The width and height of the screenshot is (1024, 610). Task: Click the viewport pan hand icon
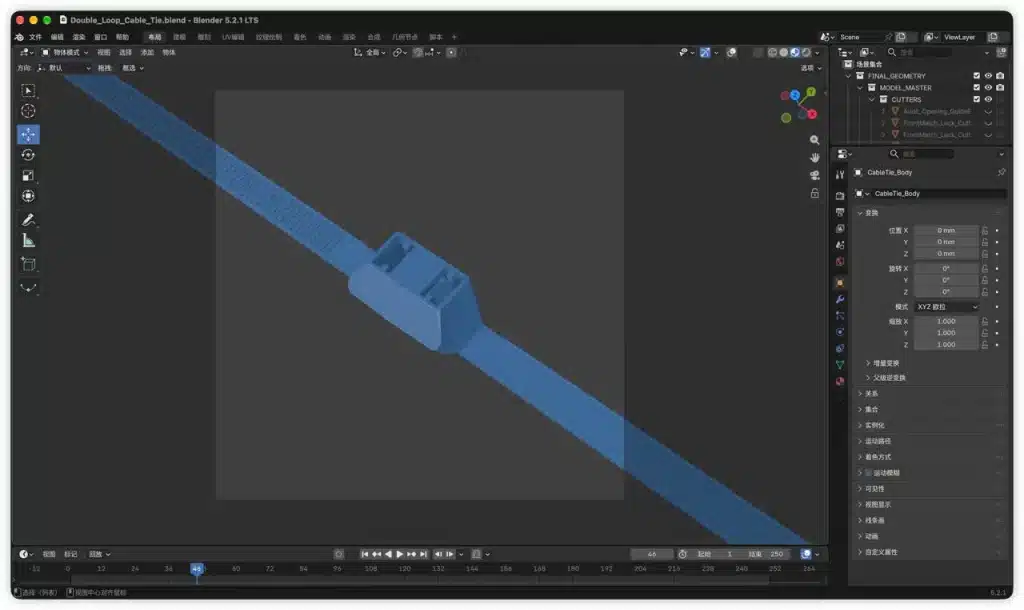pyautogui.click(x=814, y=157)
